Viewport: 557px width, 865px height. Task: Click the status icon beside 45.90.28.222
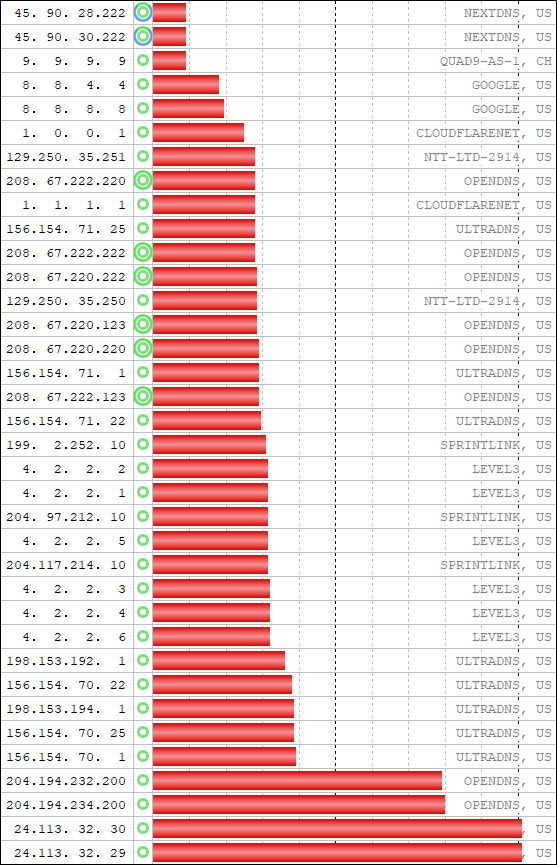click(143, 12)
